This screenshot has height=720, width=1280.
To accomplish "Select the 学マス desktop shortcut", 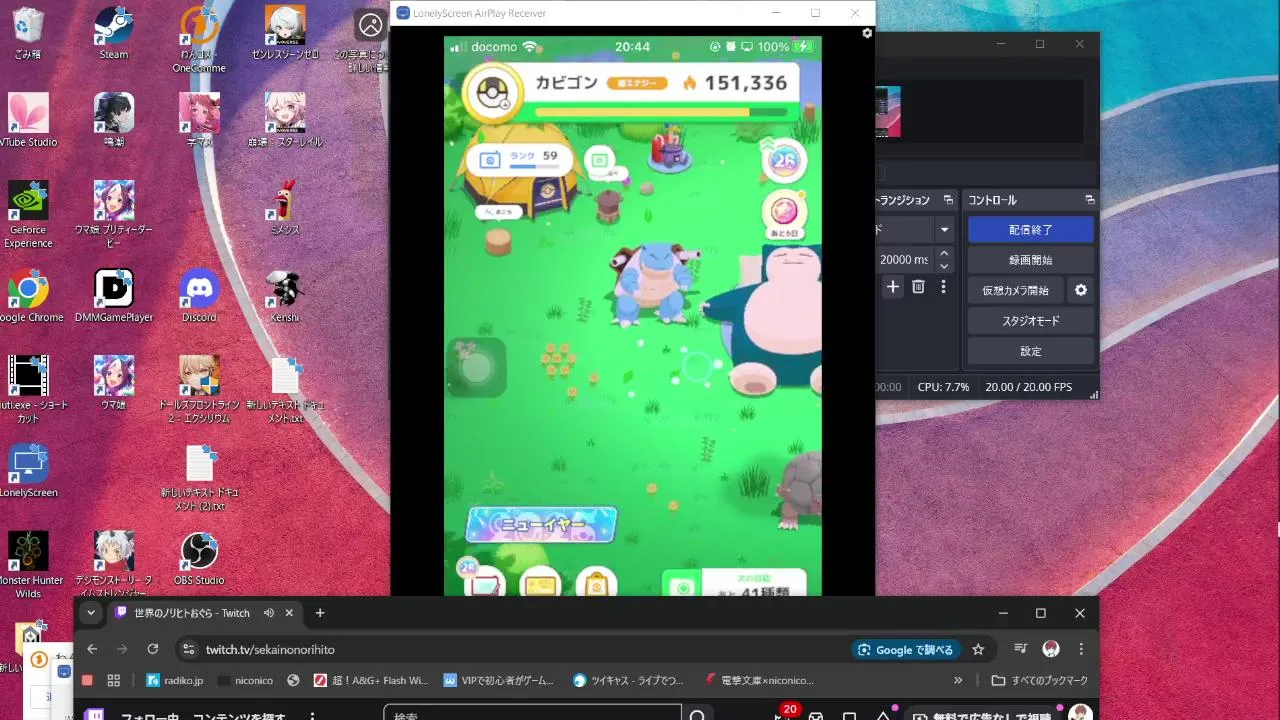I will [199, 120].
